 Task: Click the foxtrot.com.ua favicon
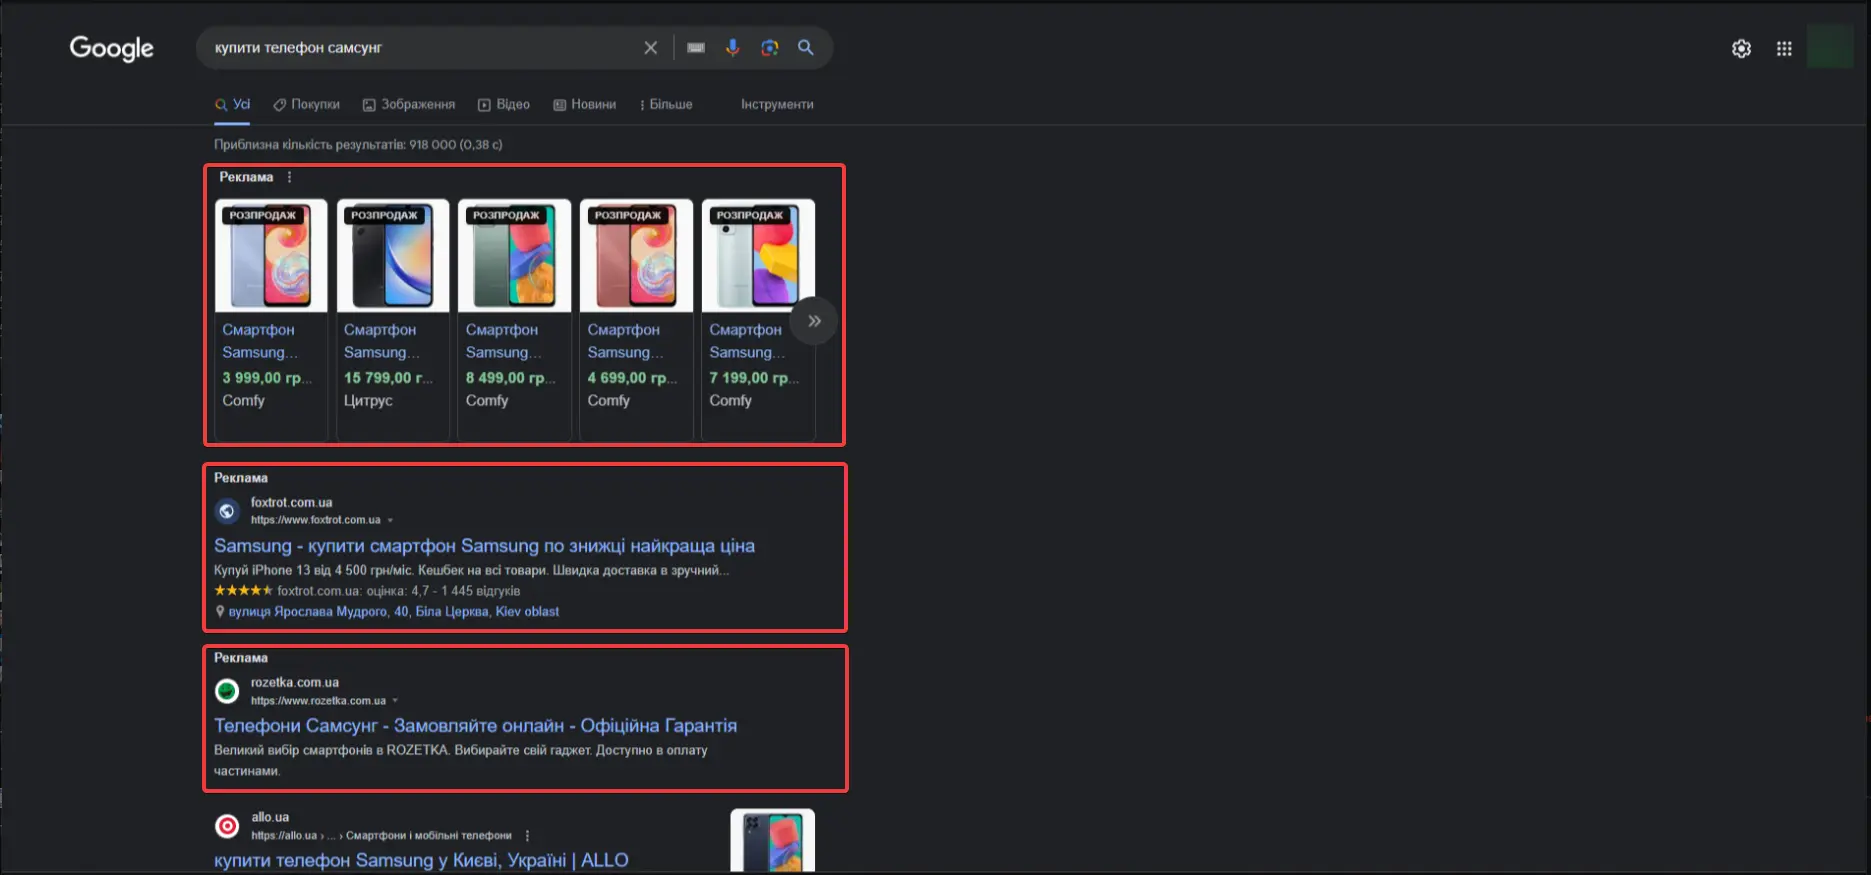point(227,511)
